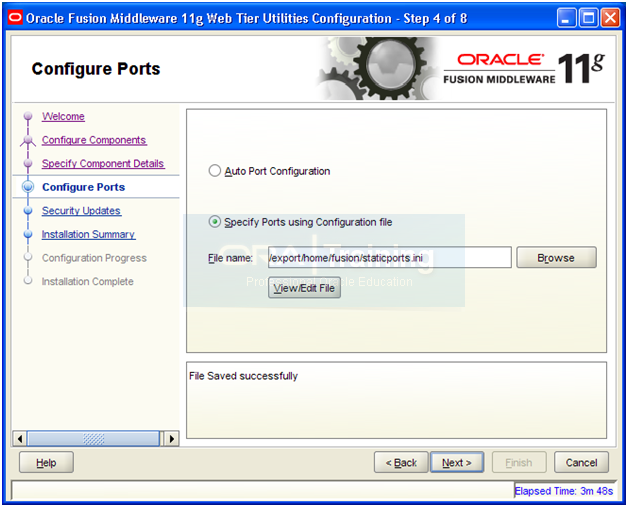The height and width of the screenshot is (507, 628).
Task: Select Auto Port Configuration radio button
Action: 215,171
